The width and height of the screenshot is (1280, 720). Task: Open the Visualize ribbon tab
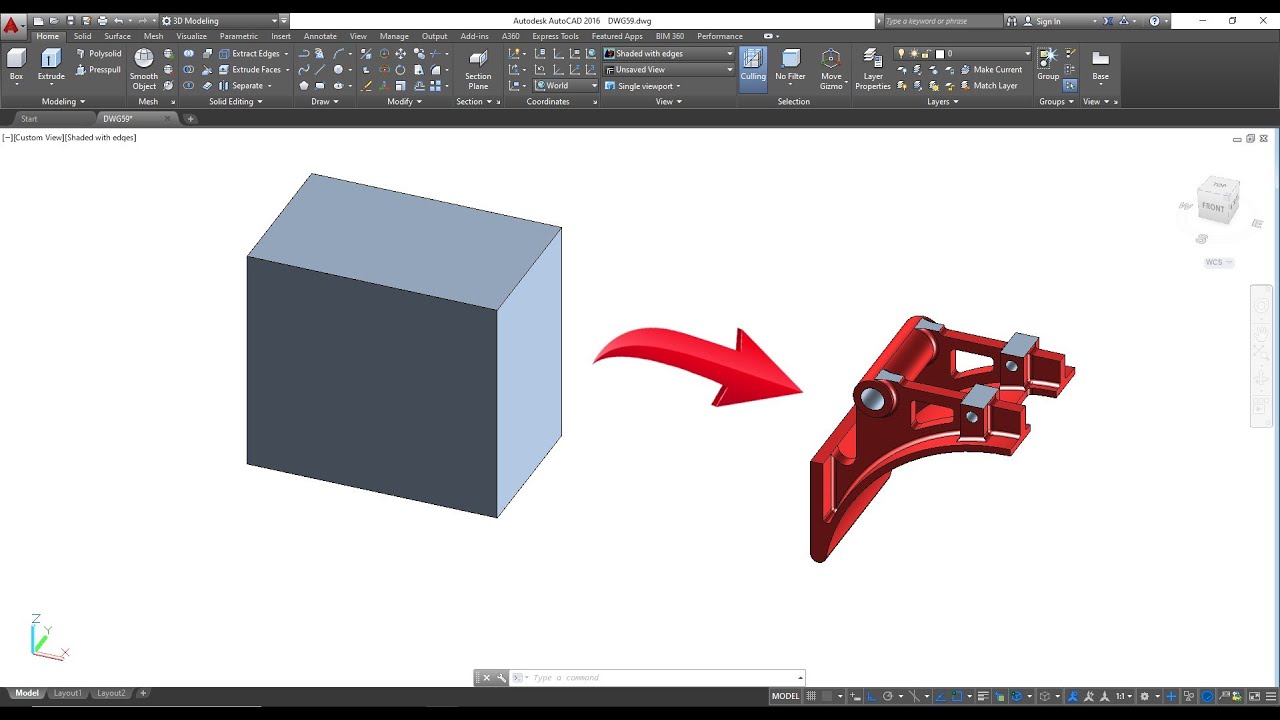click(x=191, y=36)
